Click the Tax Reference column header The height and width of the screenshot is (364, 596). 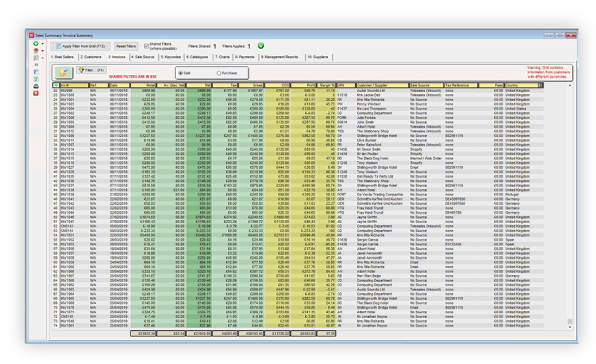(x=461, y=85)
